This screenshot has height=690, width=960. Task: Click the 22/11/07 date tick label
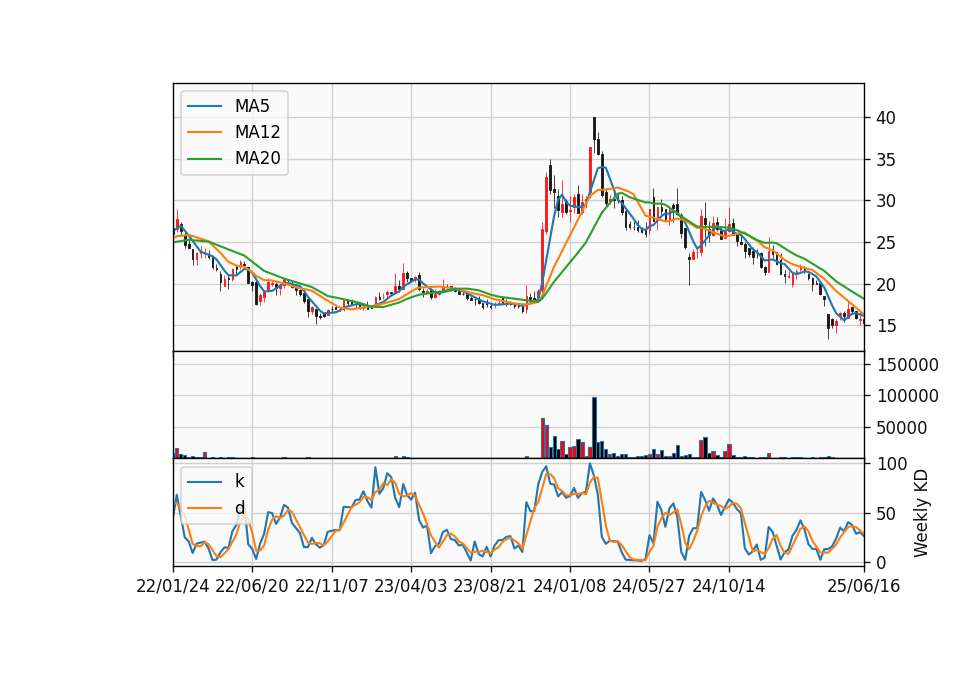[332, 586]
